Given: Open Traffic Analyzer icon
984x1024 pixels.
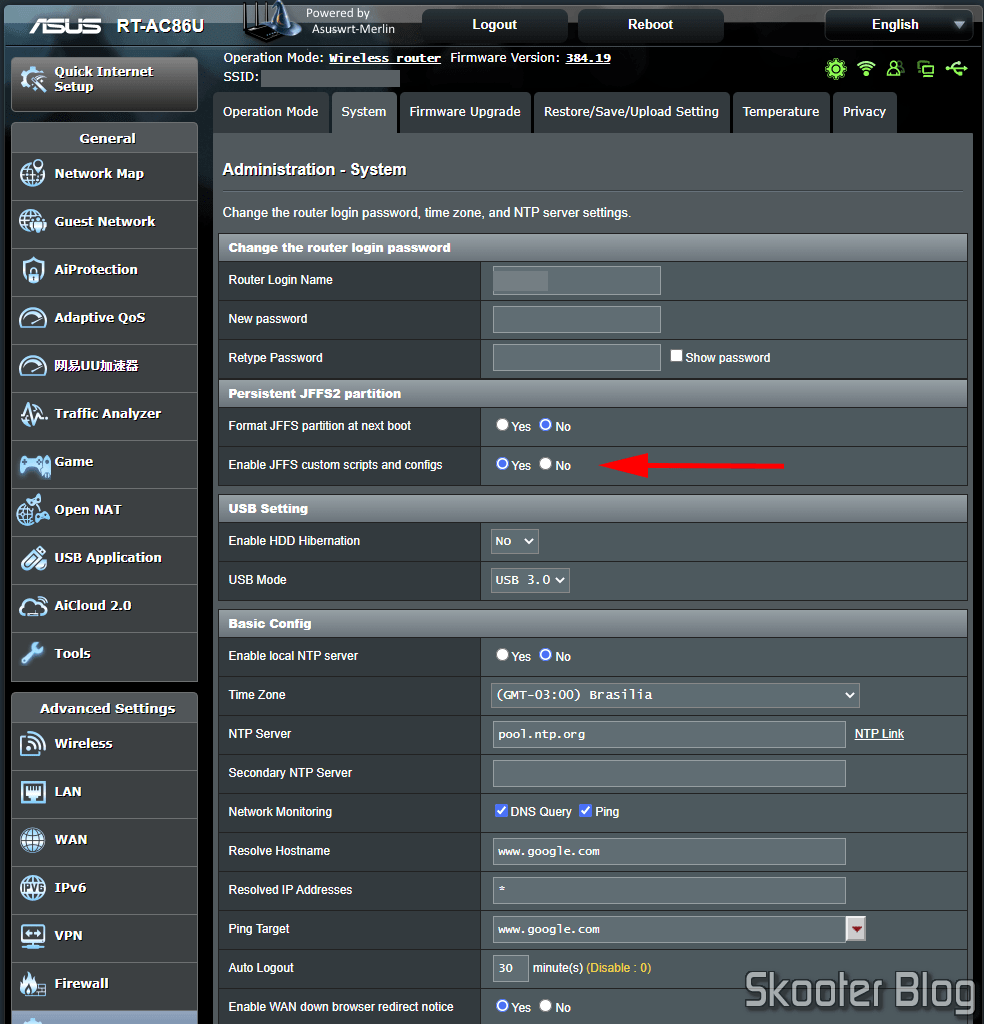Looking at the screenshot, I should [33, 414].
